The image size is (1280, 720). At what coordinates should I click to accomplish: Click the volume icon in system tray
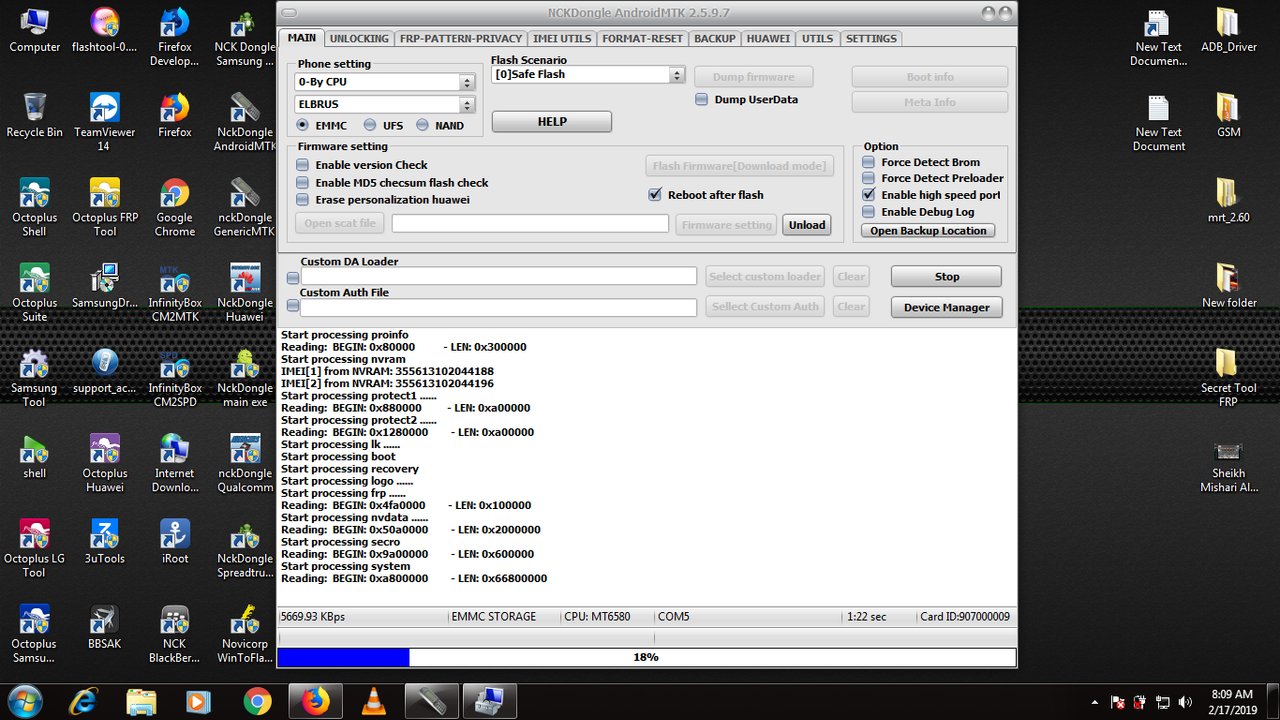click(1186, 702)
